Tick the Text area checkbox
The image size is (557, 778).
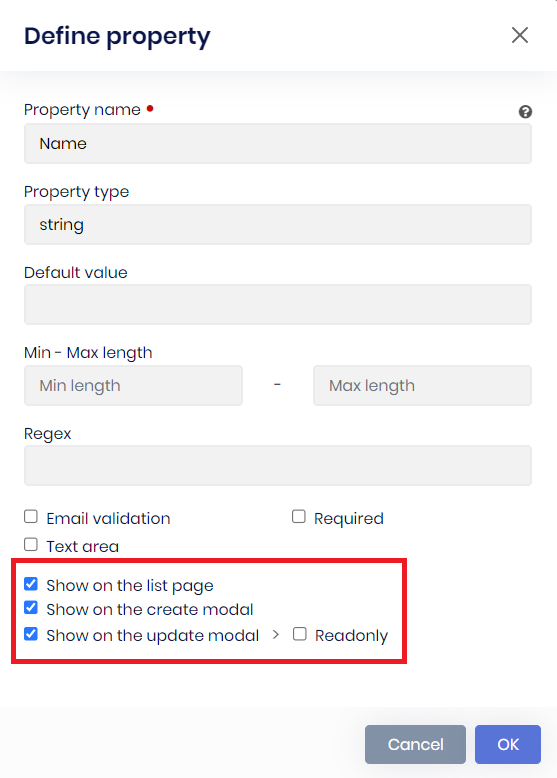(x=31, y=544)
